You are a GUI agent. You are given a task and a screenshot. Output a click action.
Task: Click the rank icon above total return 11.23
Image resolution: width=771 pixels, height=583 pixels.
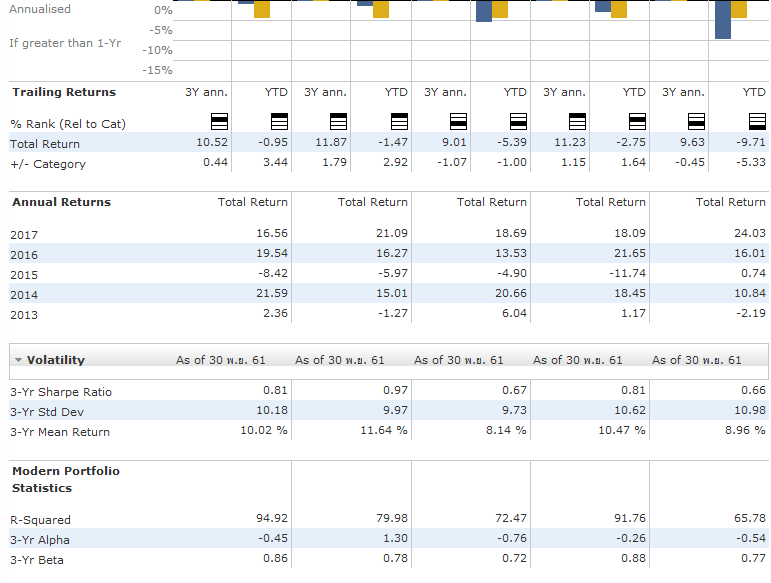577,121
